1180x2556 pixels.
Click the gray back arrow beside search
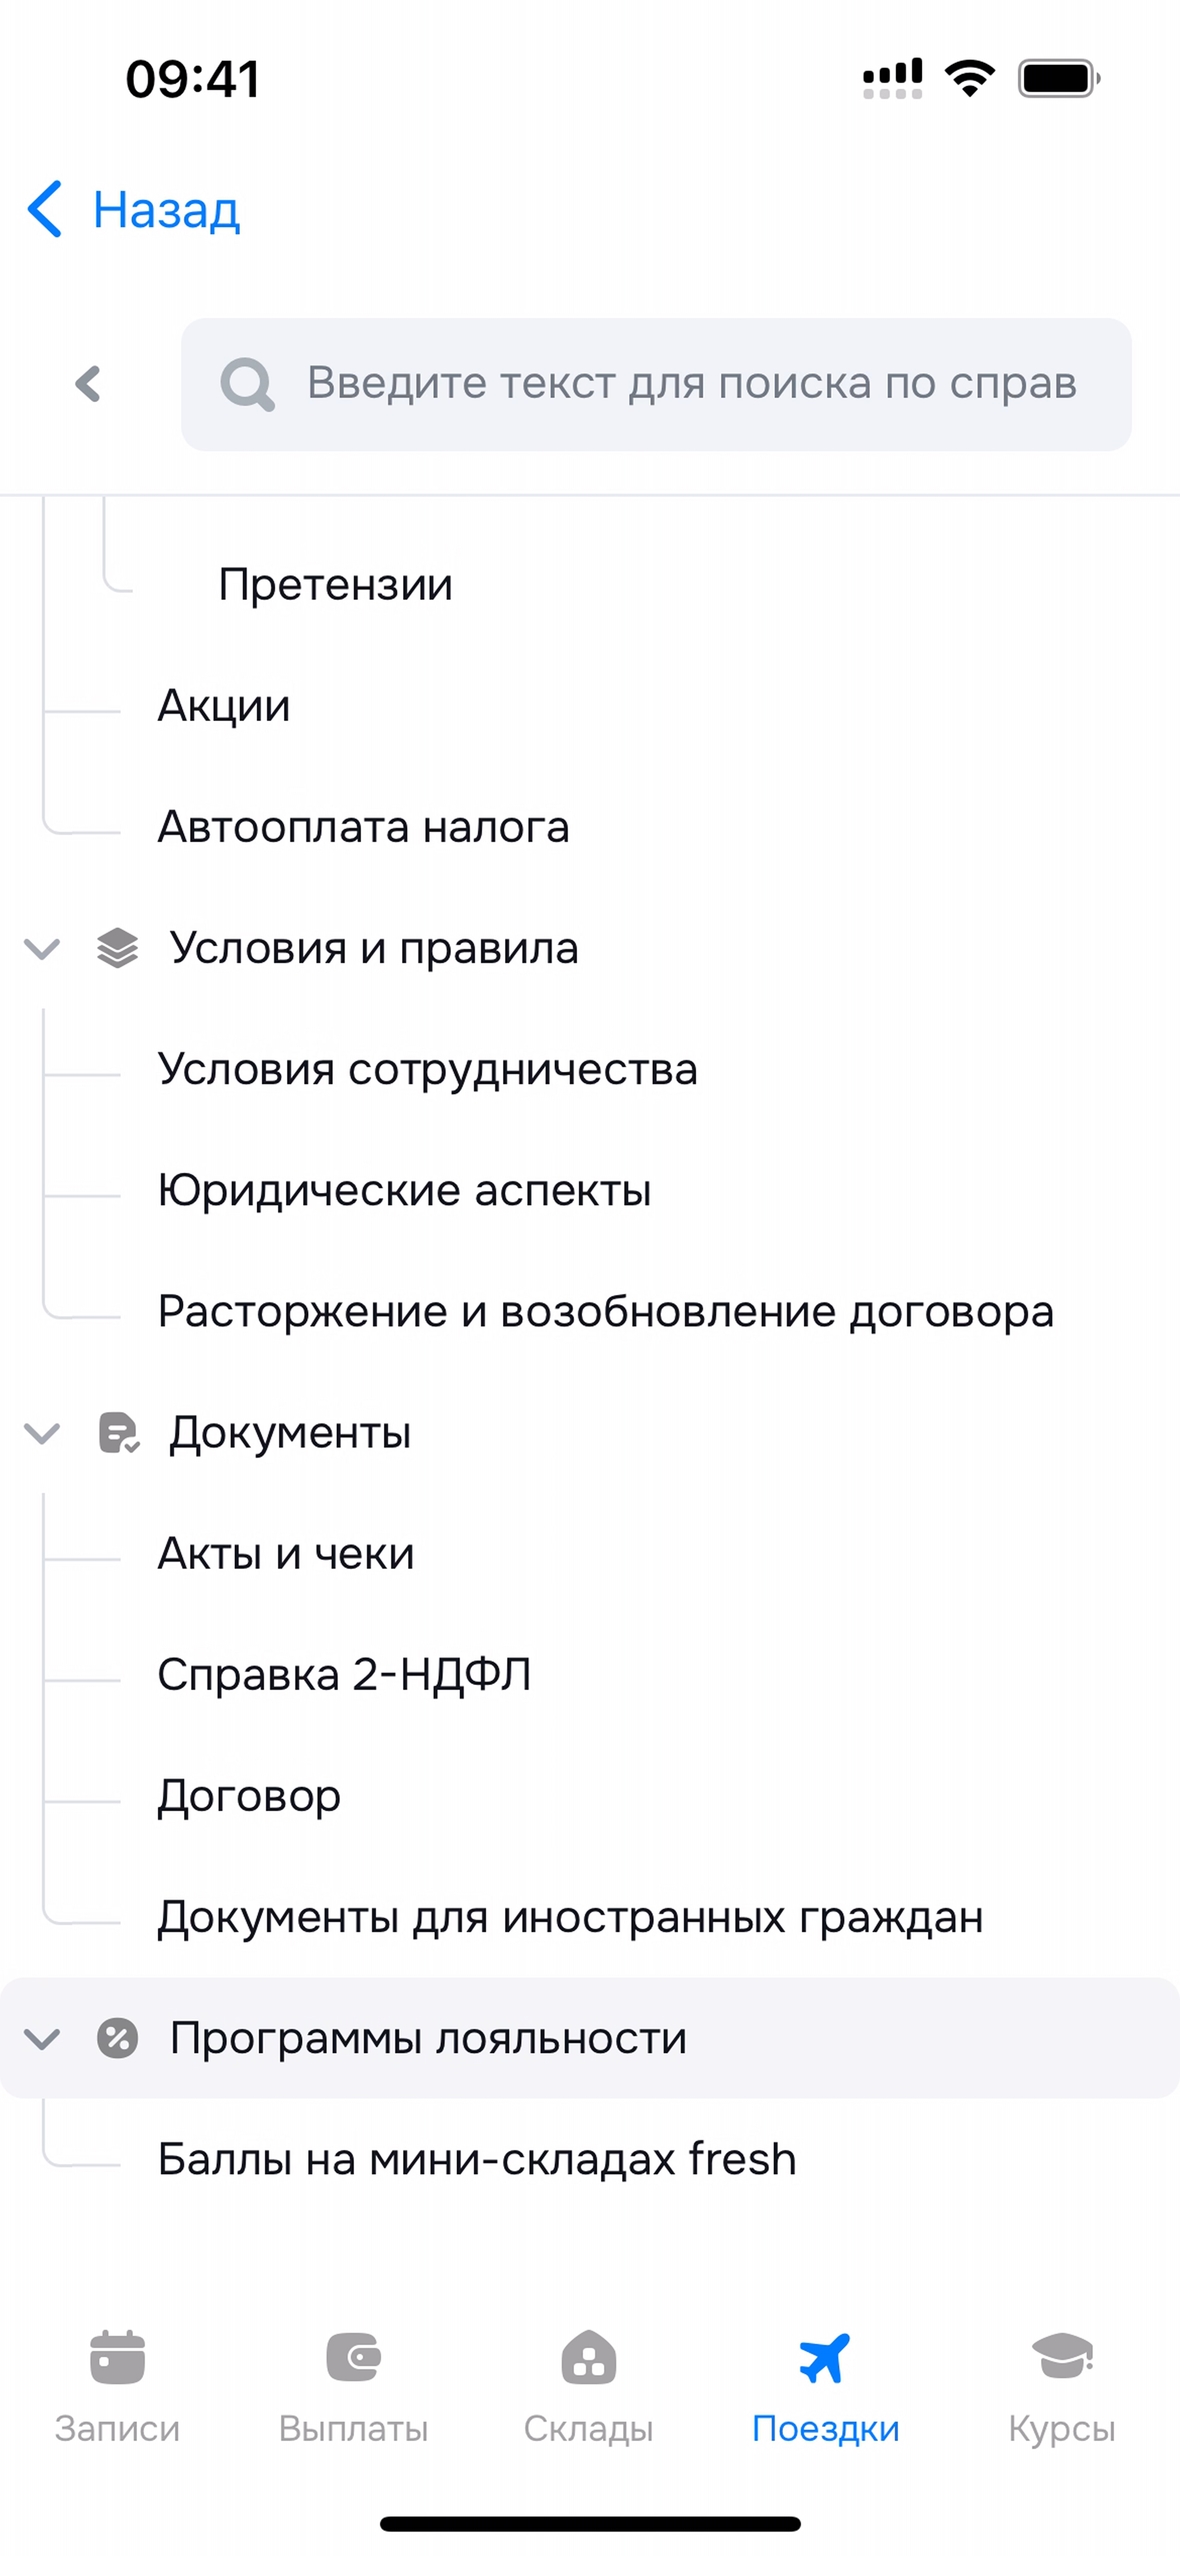(88, 384)
